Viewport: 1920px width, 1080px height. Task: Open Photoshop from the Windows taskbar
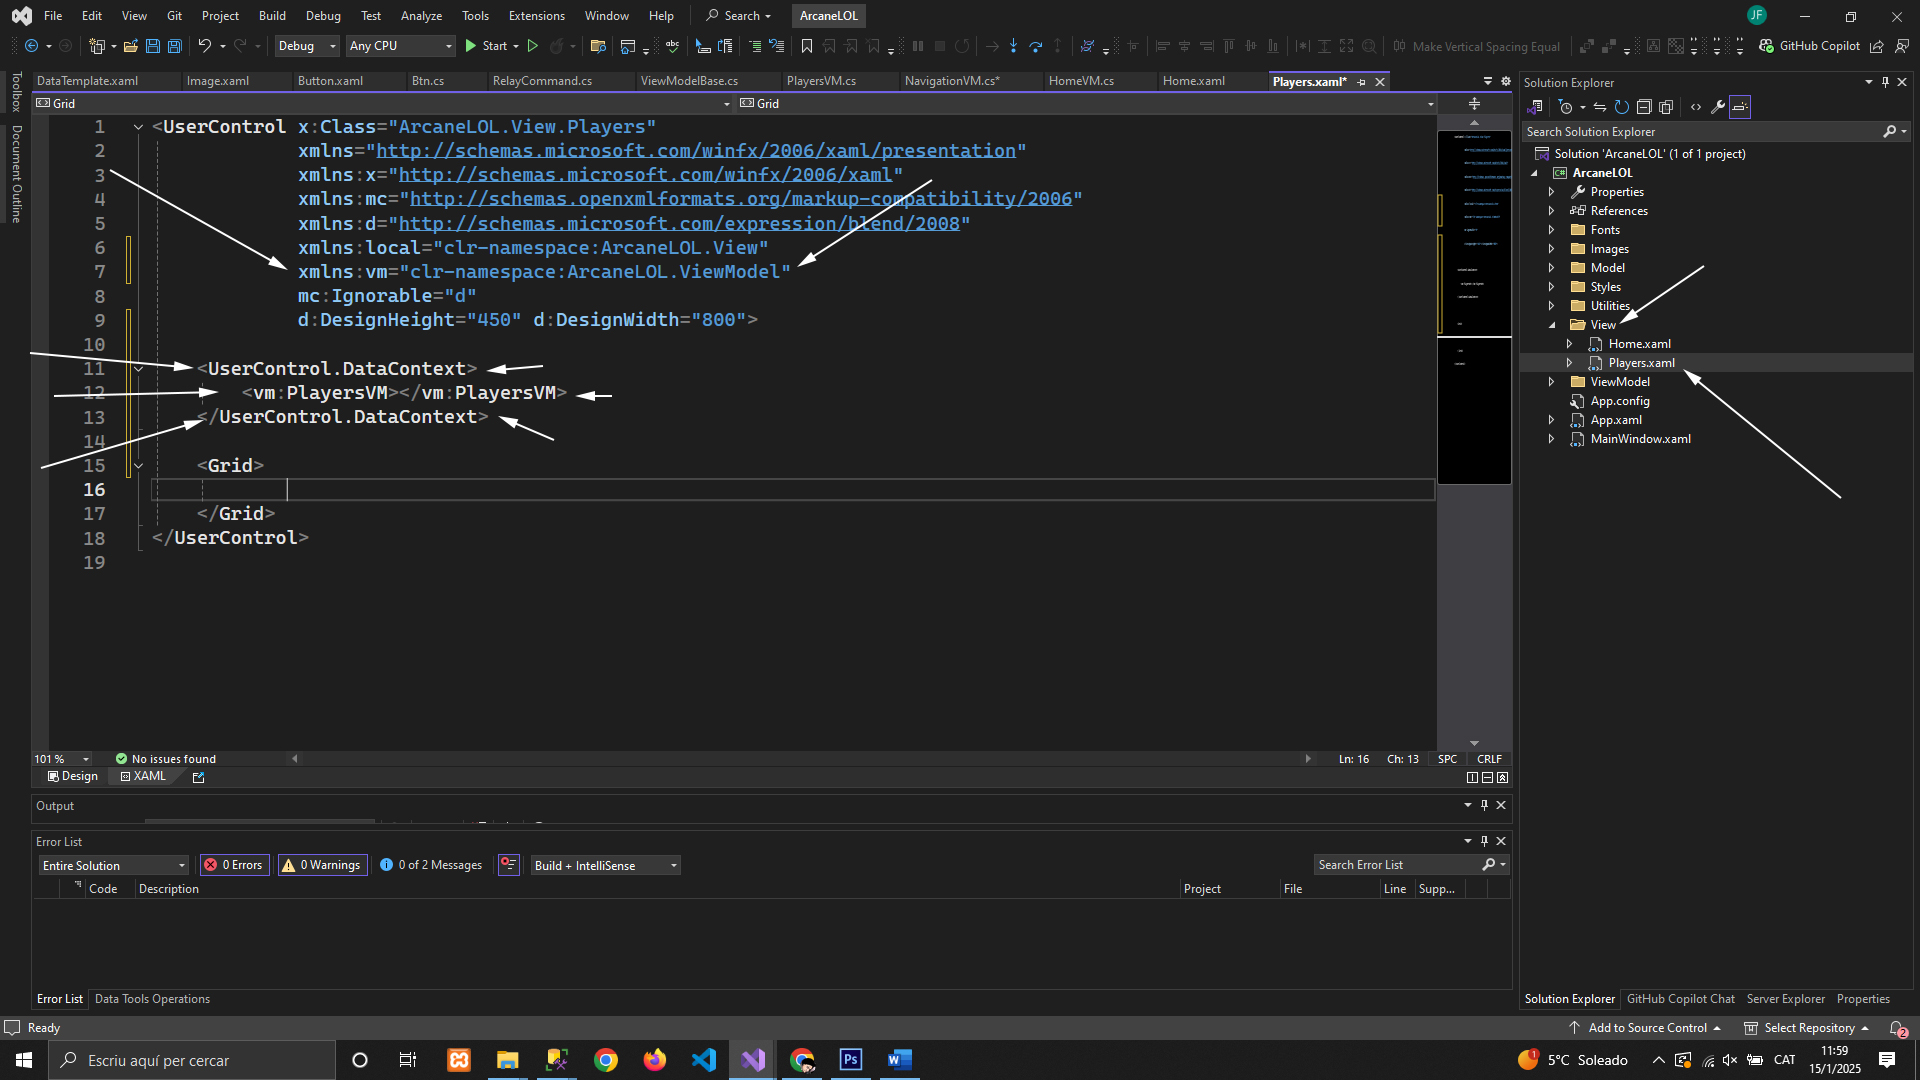(851, 1060)
